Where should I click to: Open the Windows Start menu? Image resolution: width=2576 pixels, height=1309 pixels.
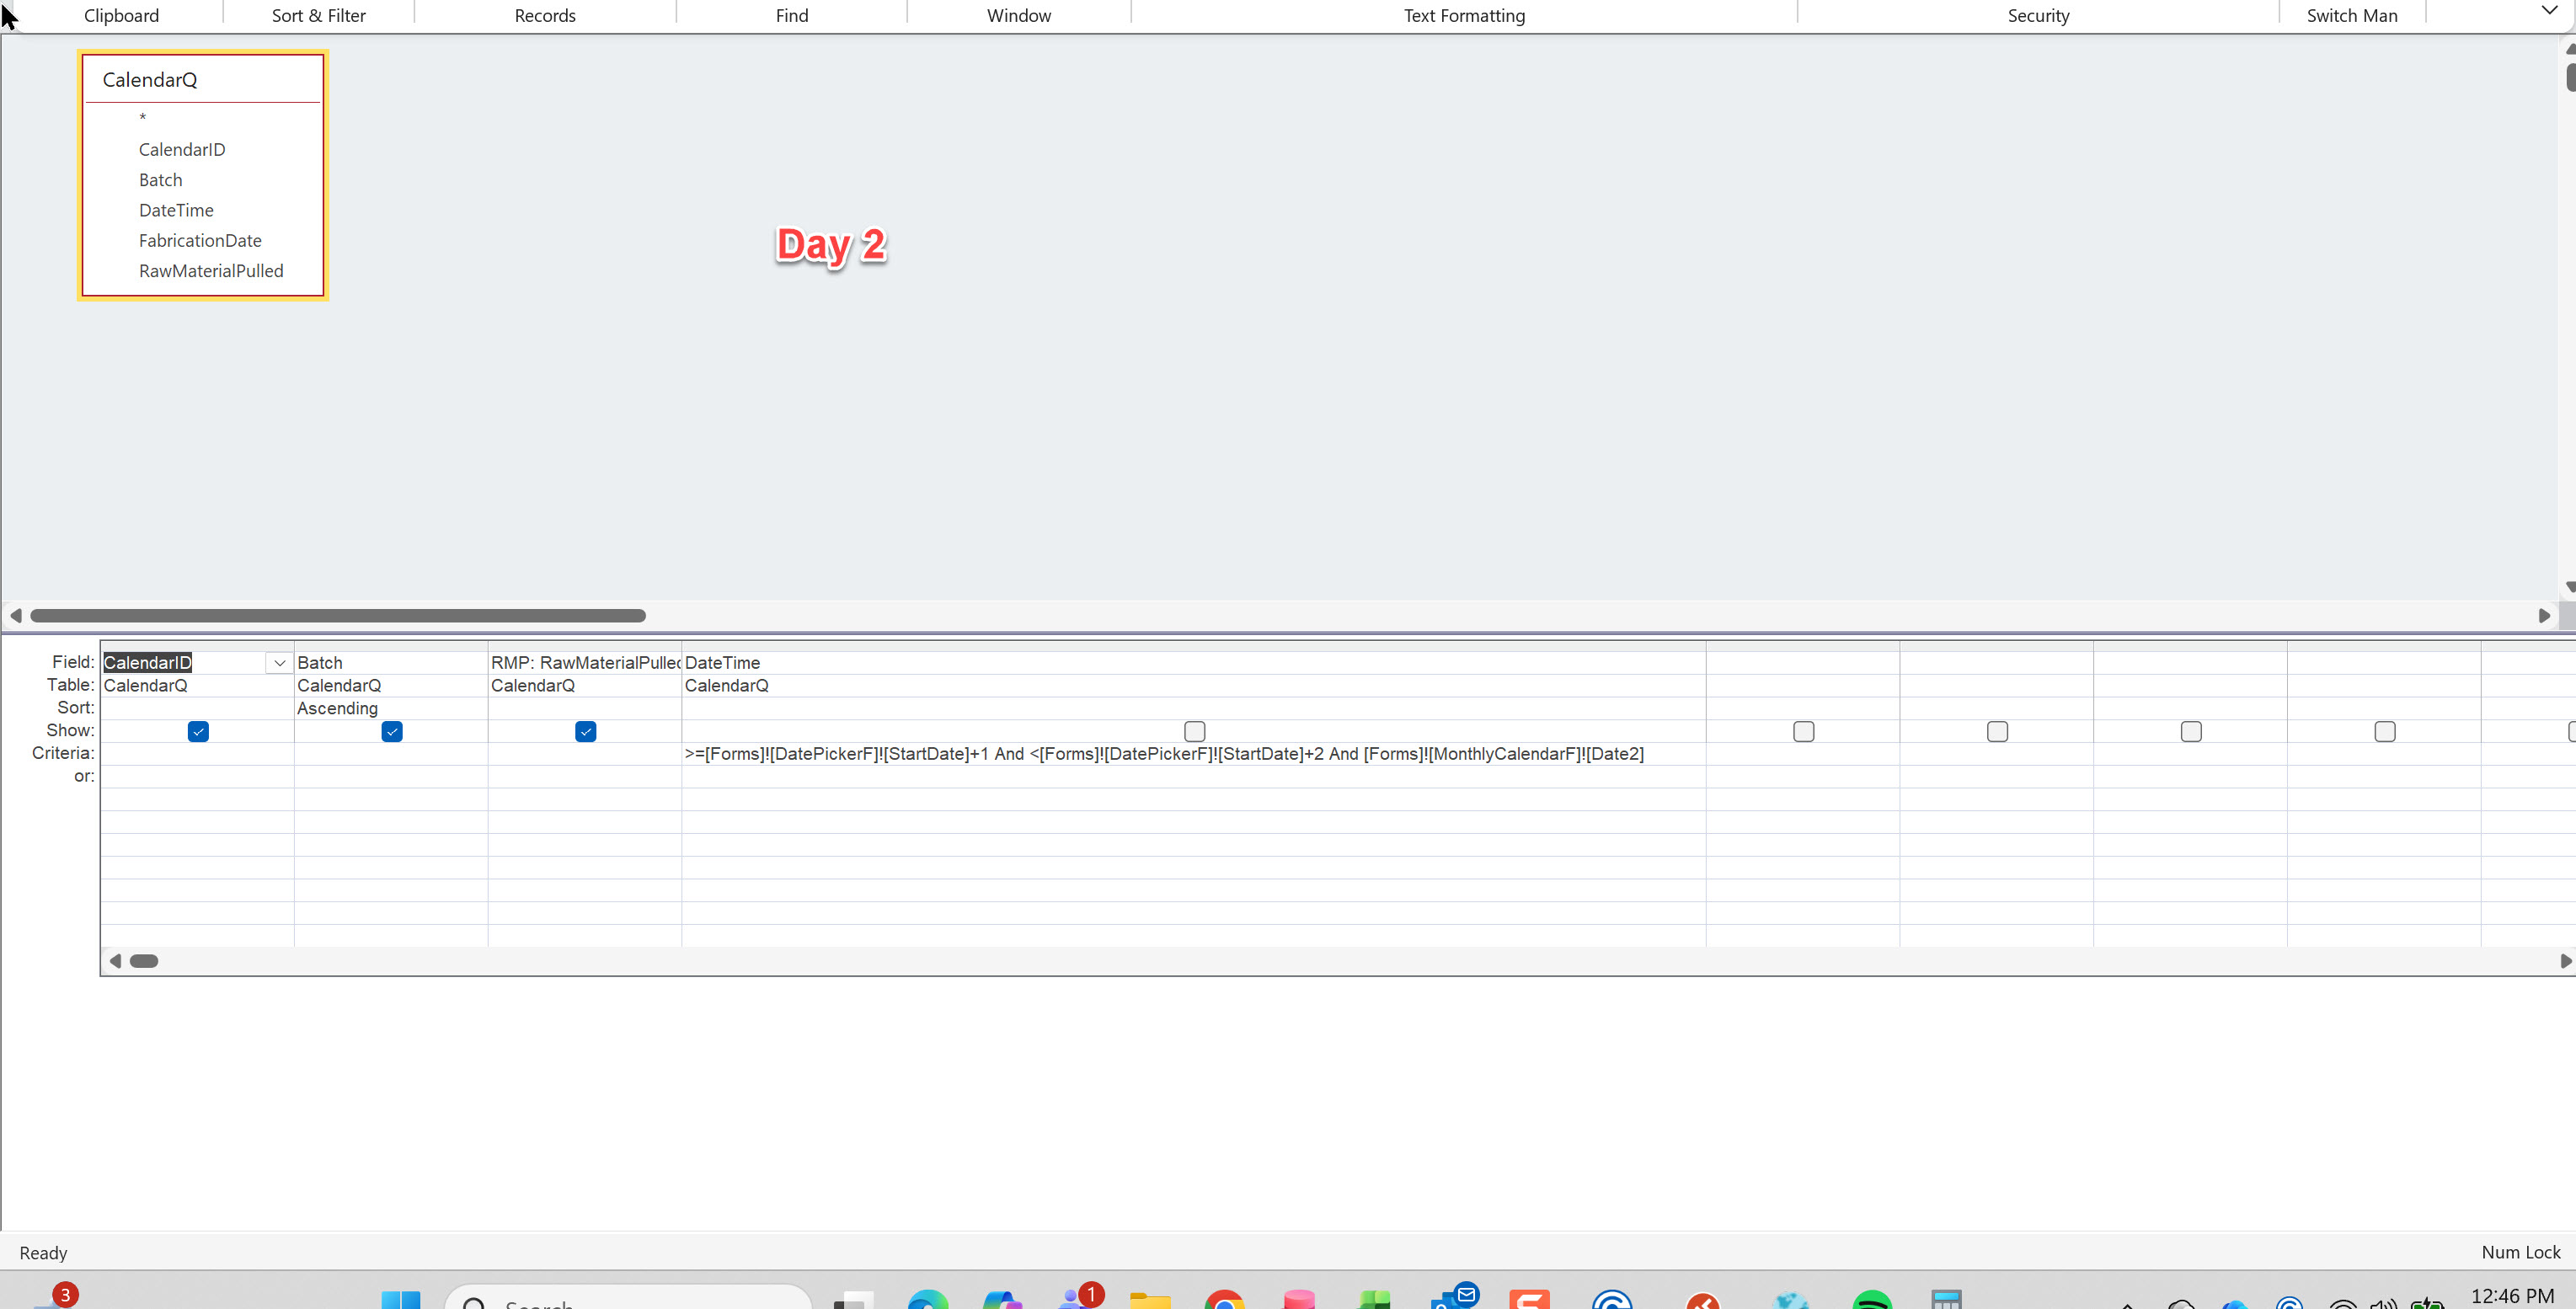tap(401, 1299)
